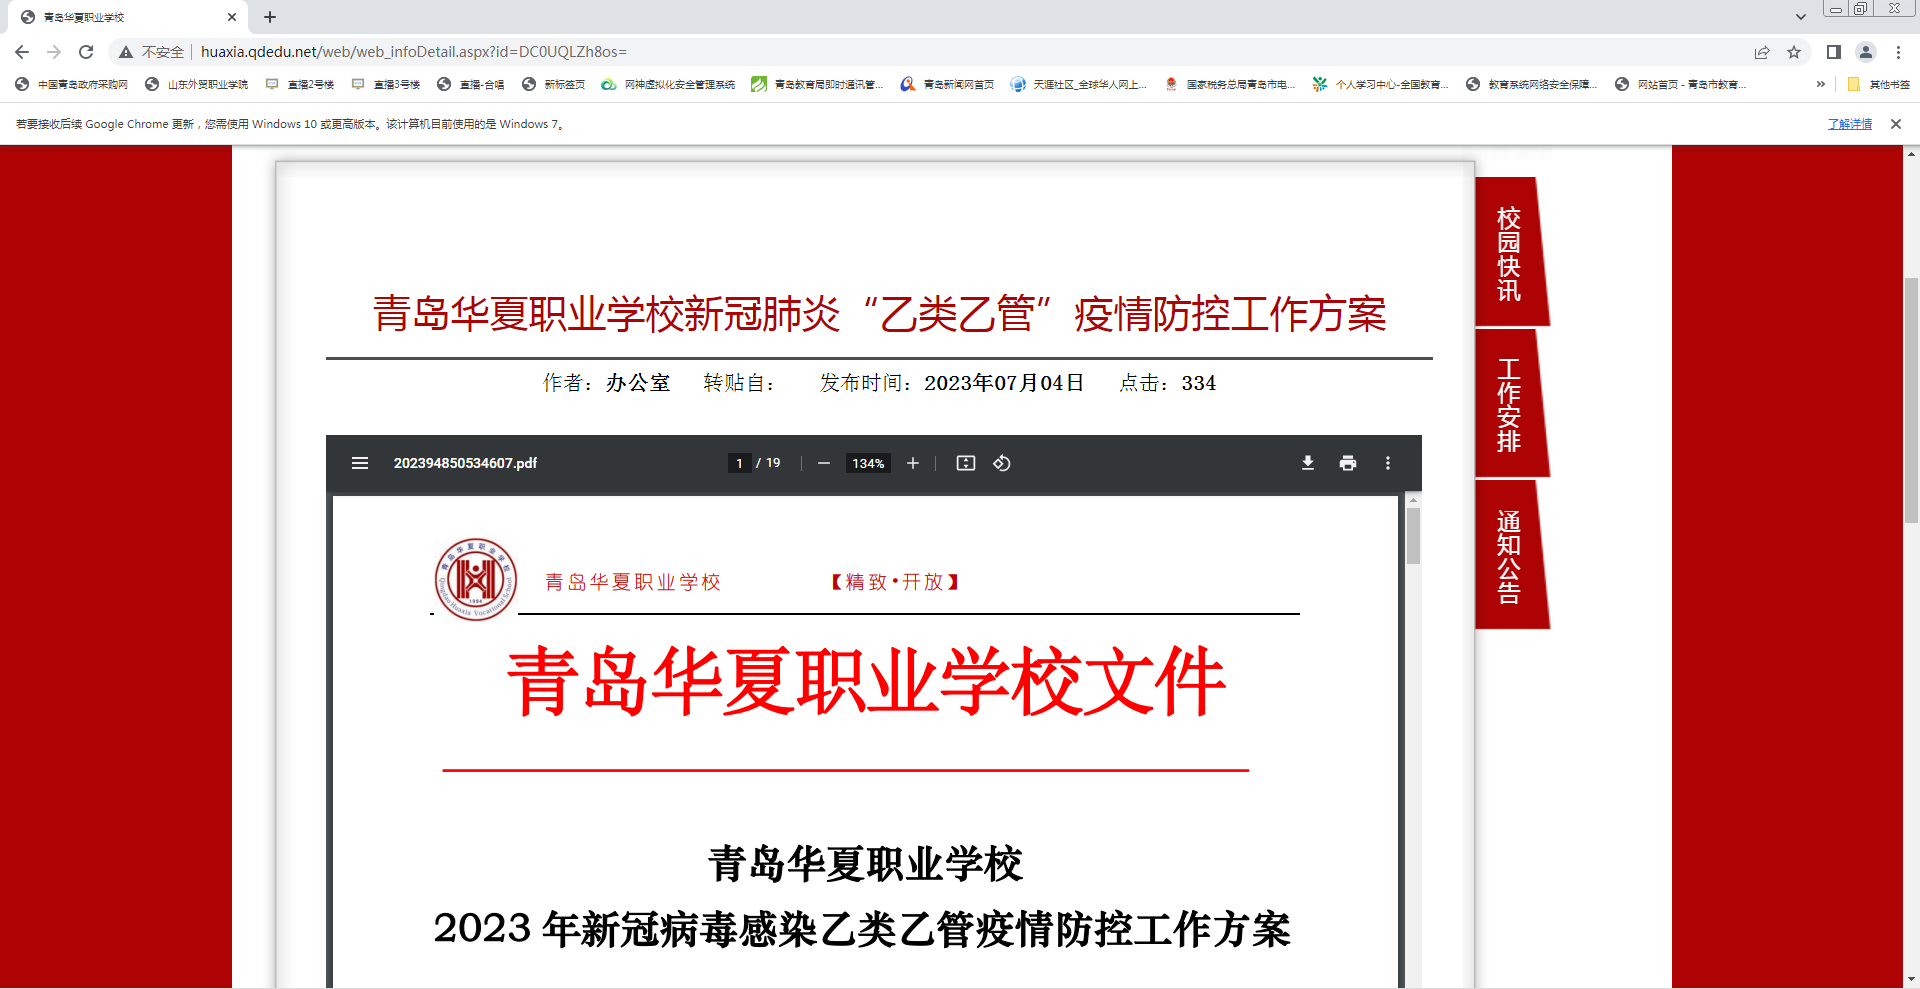This screenshot has width=1920, height=989.
Task: Open the PDF viewer more actions menu
Action: [x=1387, y=463]
